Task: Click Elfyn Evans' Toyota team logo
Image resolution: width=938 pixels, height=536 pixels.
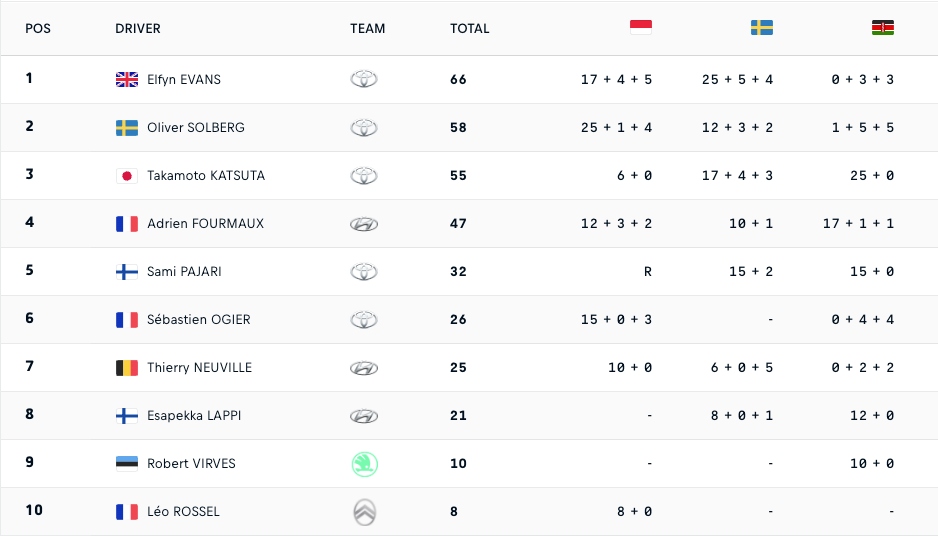Action: click(x=364, y=80)
